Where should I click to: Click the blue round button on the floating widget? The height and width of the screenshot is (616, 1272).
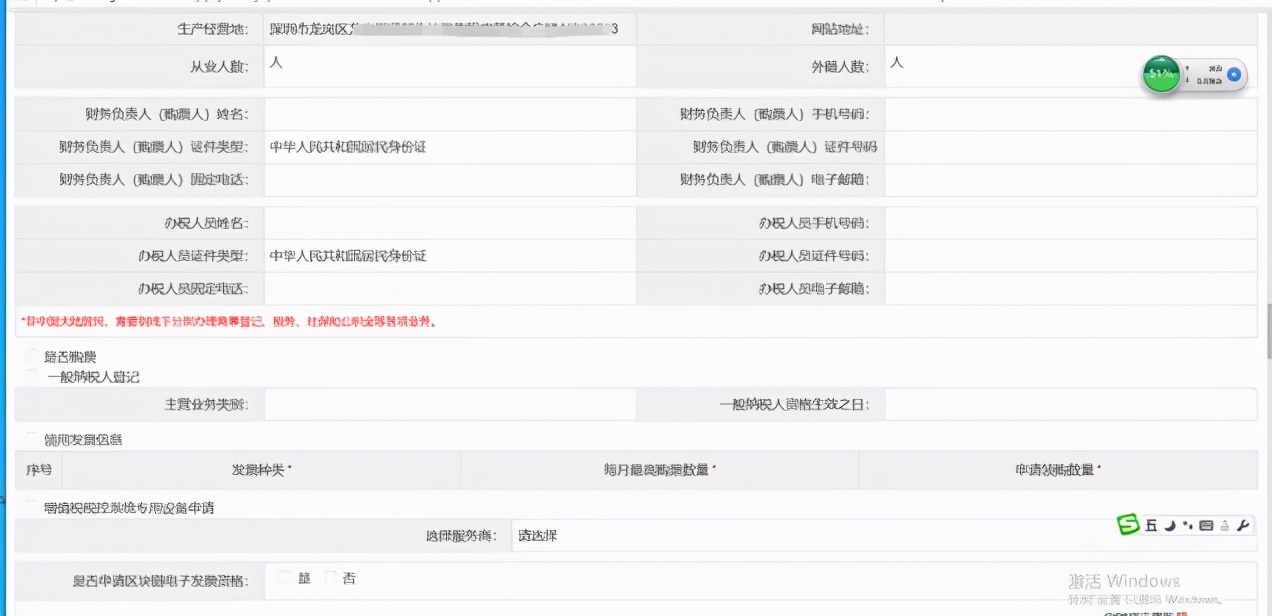pyautogui.click(x=1233, y=74)
